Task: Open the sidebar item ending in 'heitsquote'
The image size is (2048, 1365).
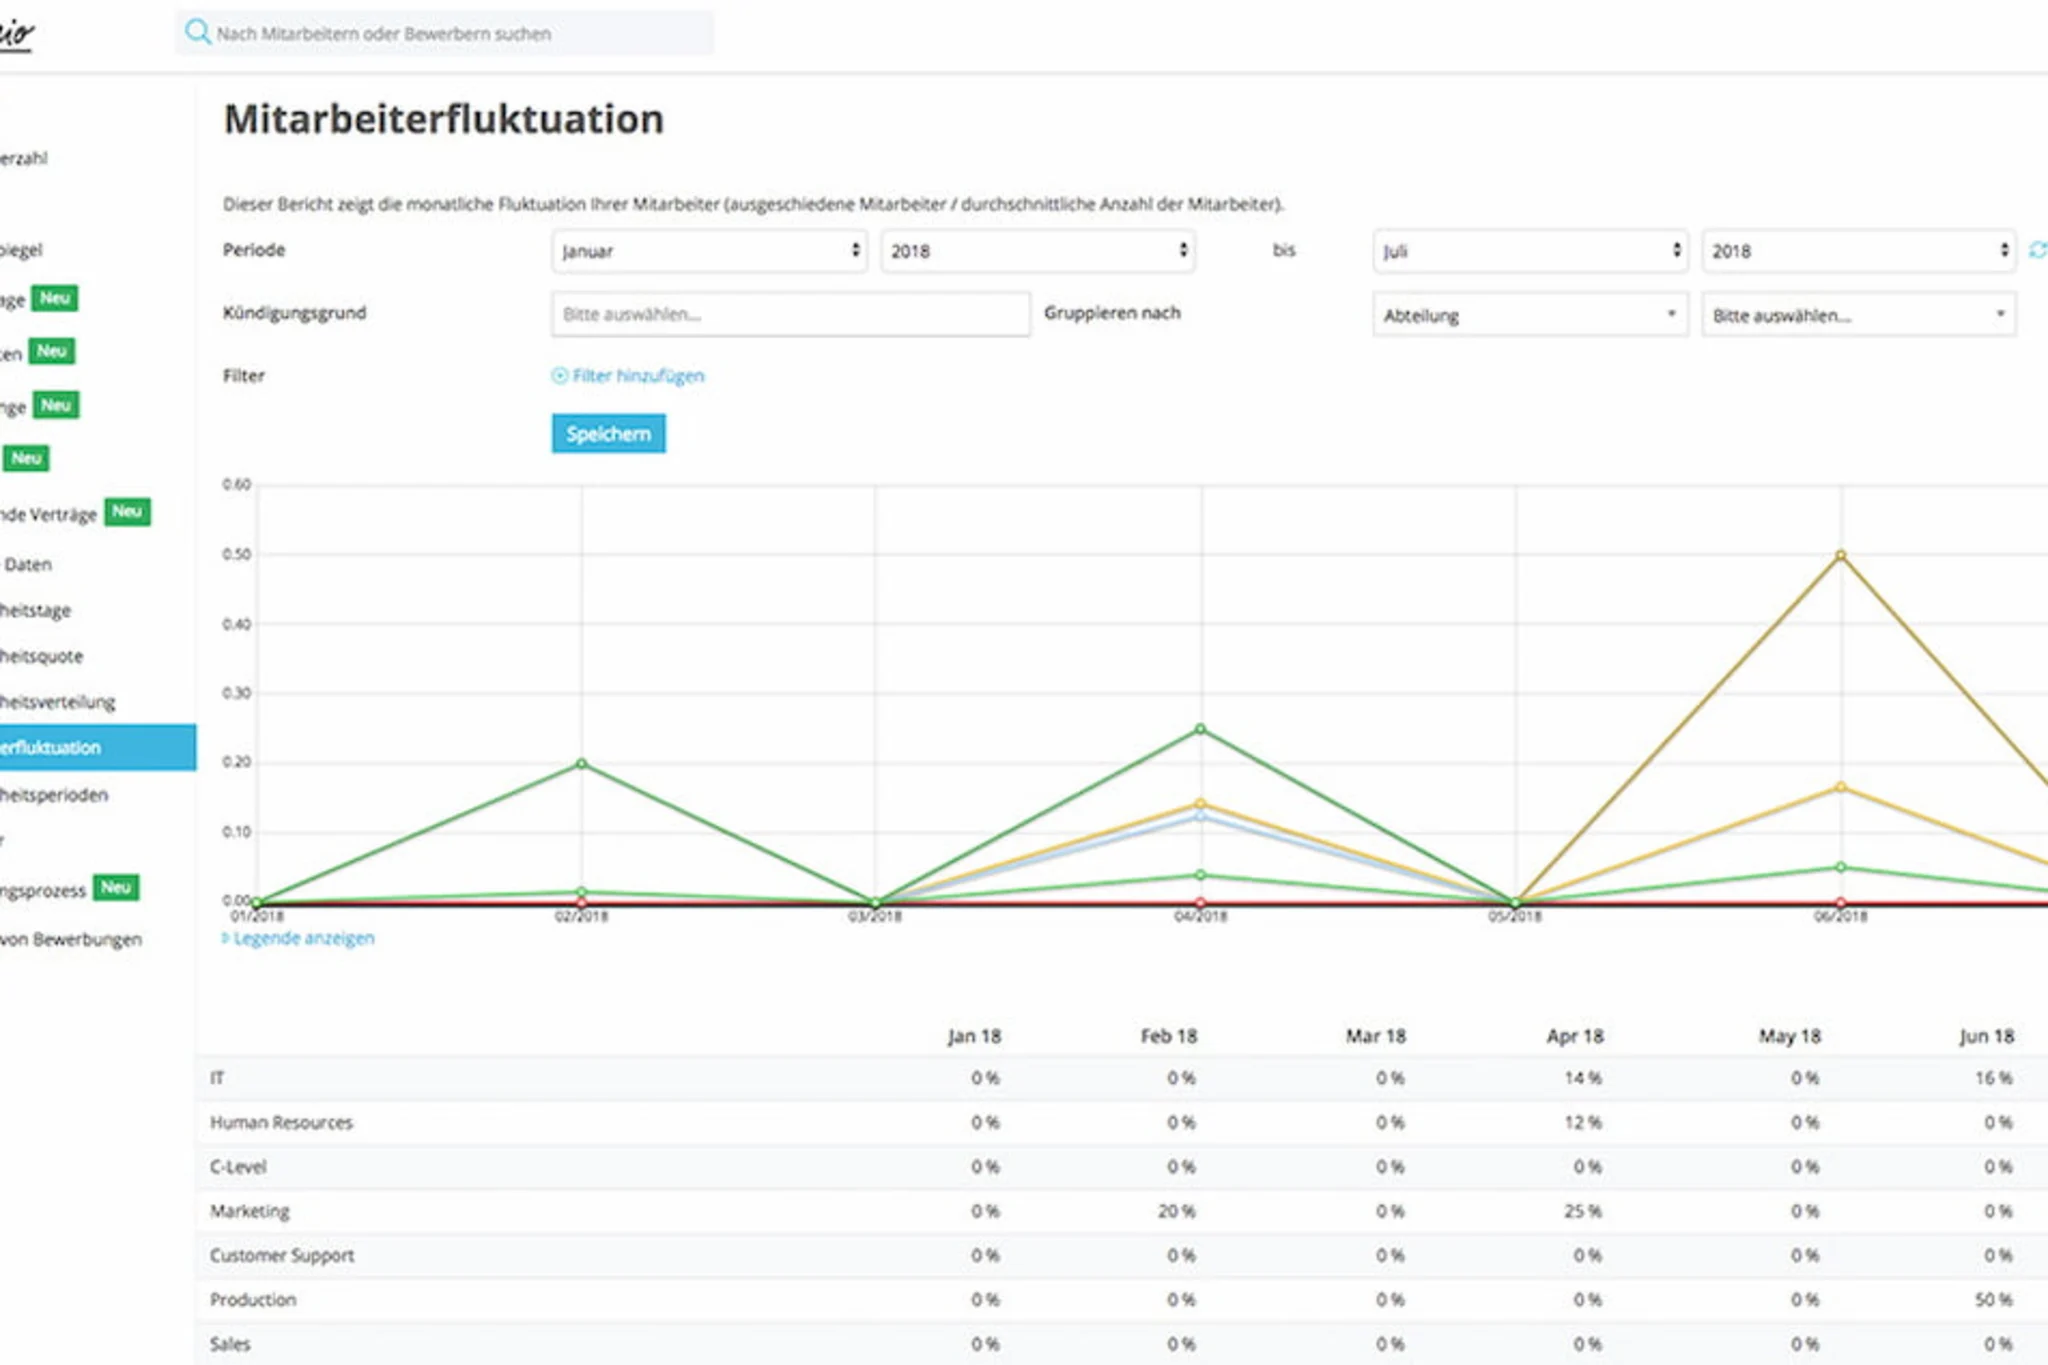Action: point(42,656)
